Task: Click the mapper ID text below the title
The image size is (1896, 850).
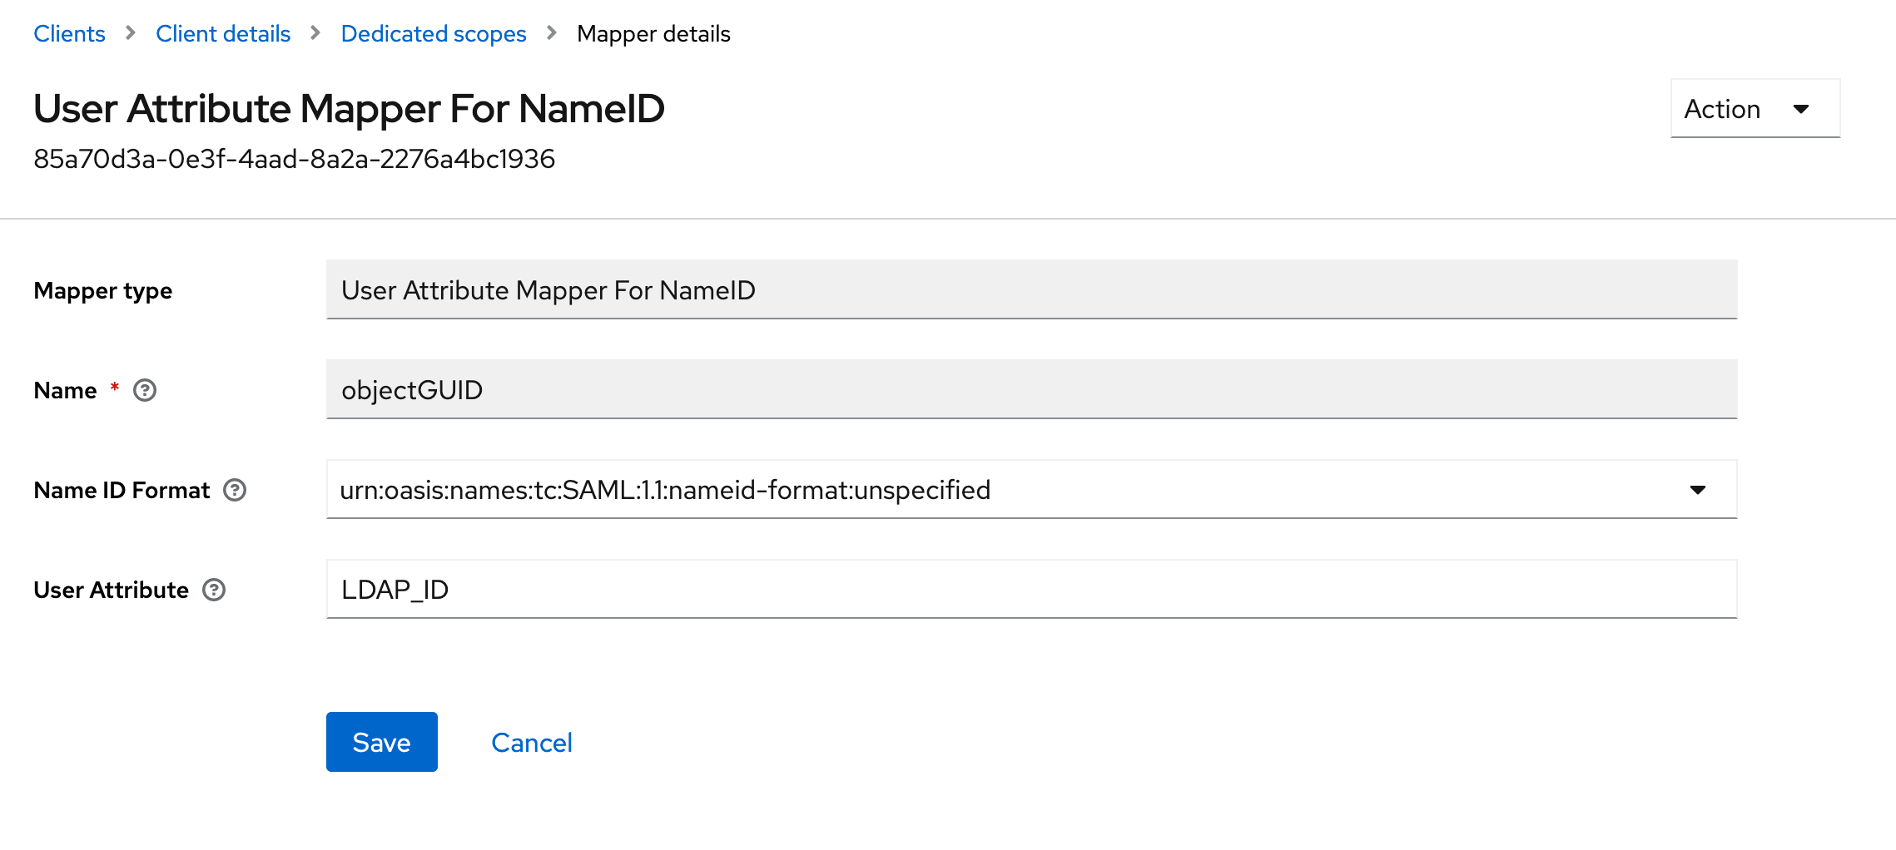Action: [x=294, y=159]
